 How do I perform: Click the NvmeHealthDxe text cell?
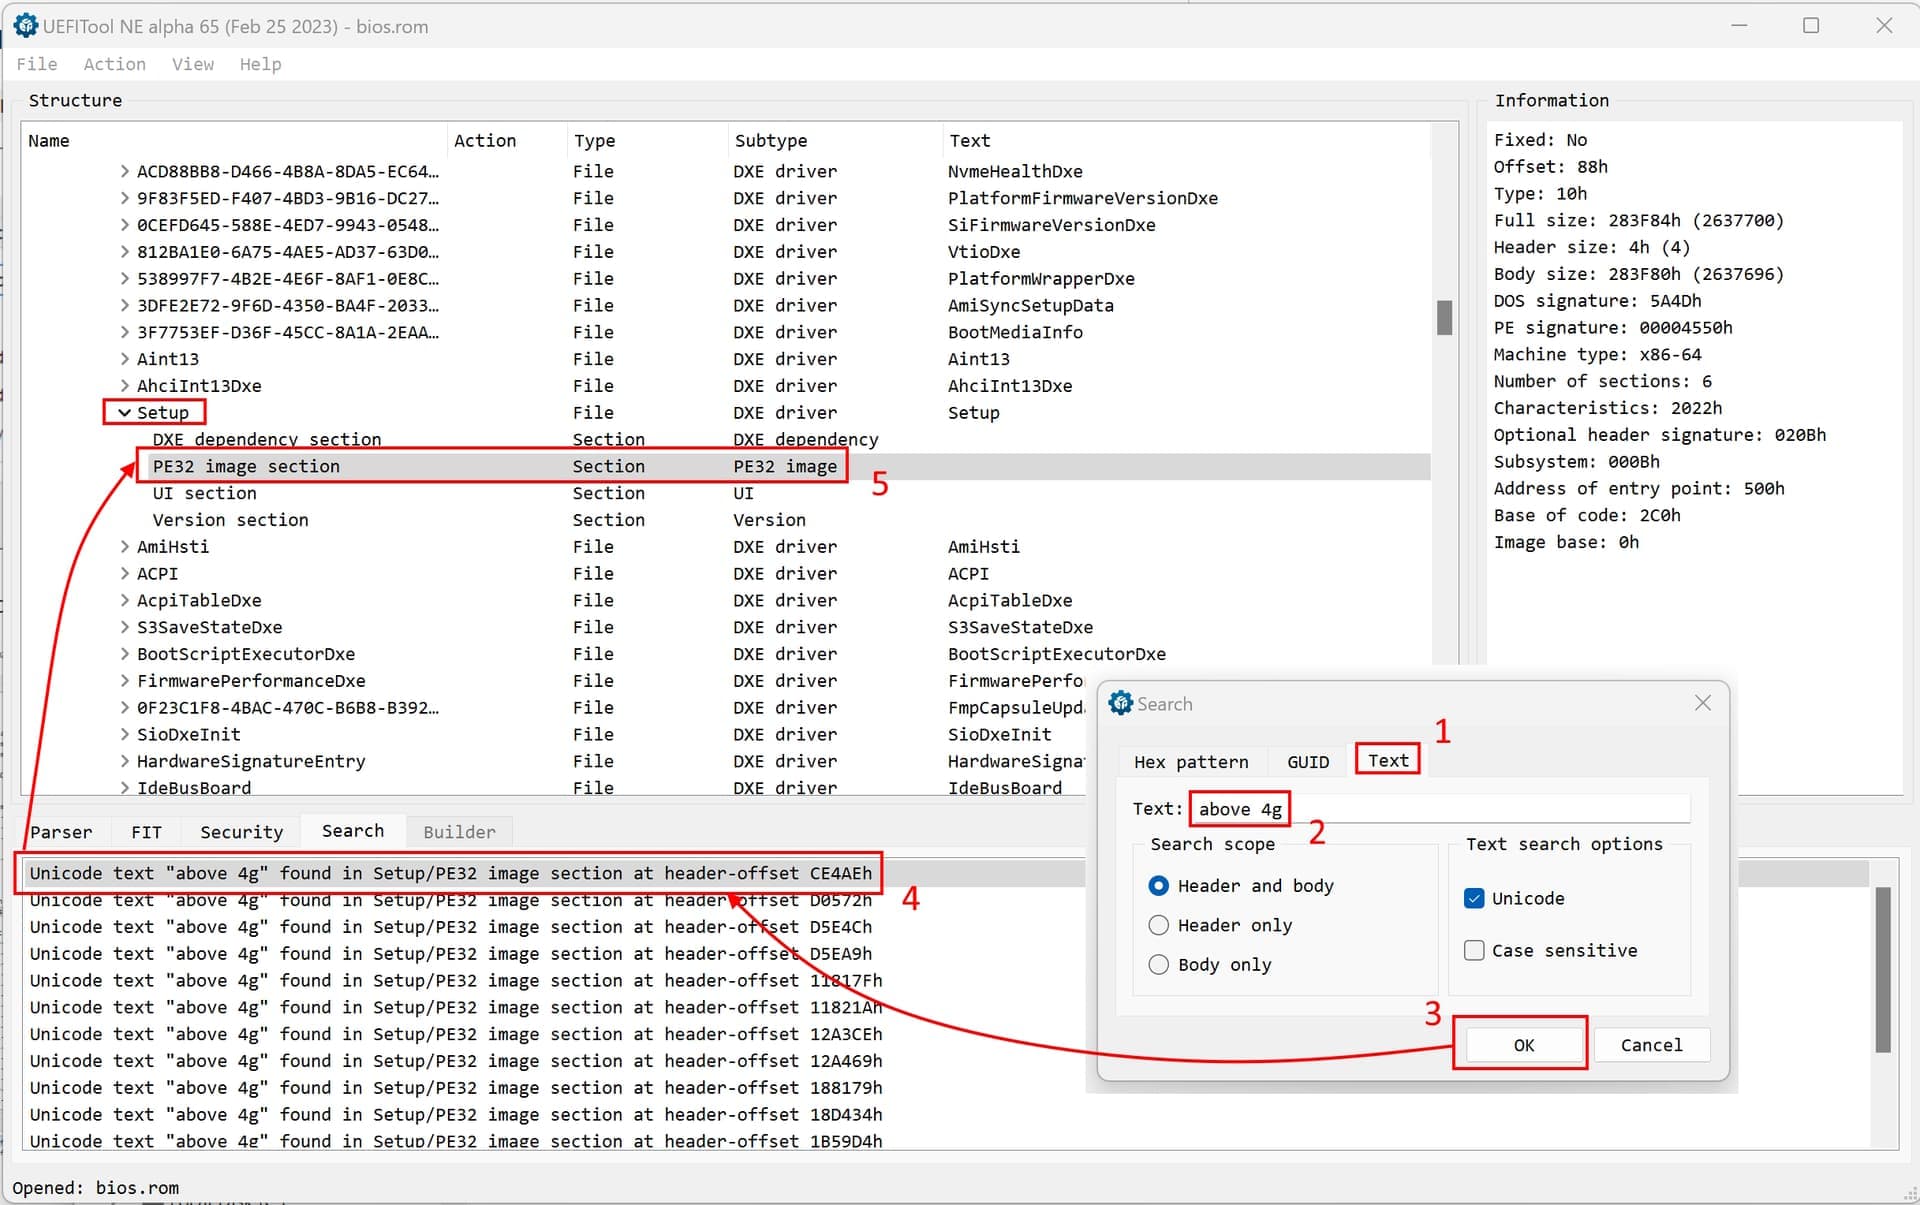tap(1015, 171)
